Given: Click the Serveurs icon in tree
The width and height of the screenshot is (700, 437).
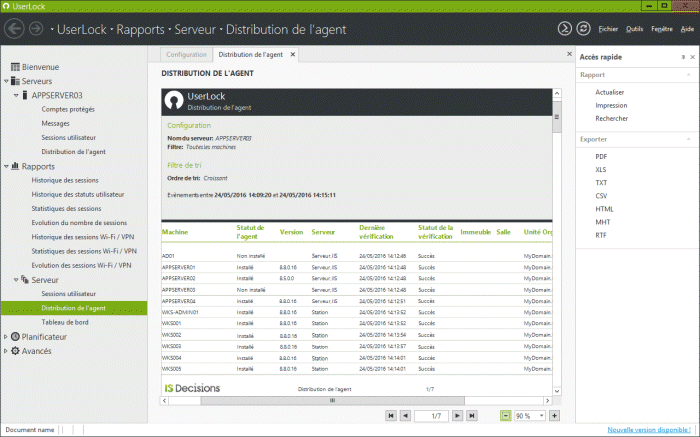Looking at the screenshot, I should point(15,81).
